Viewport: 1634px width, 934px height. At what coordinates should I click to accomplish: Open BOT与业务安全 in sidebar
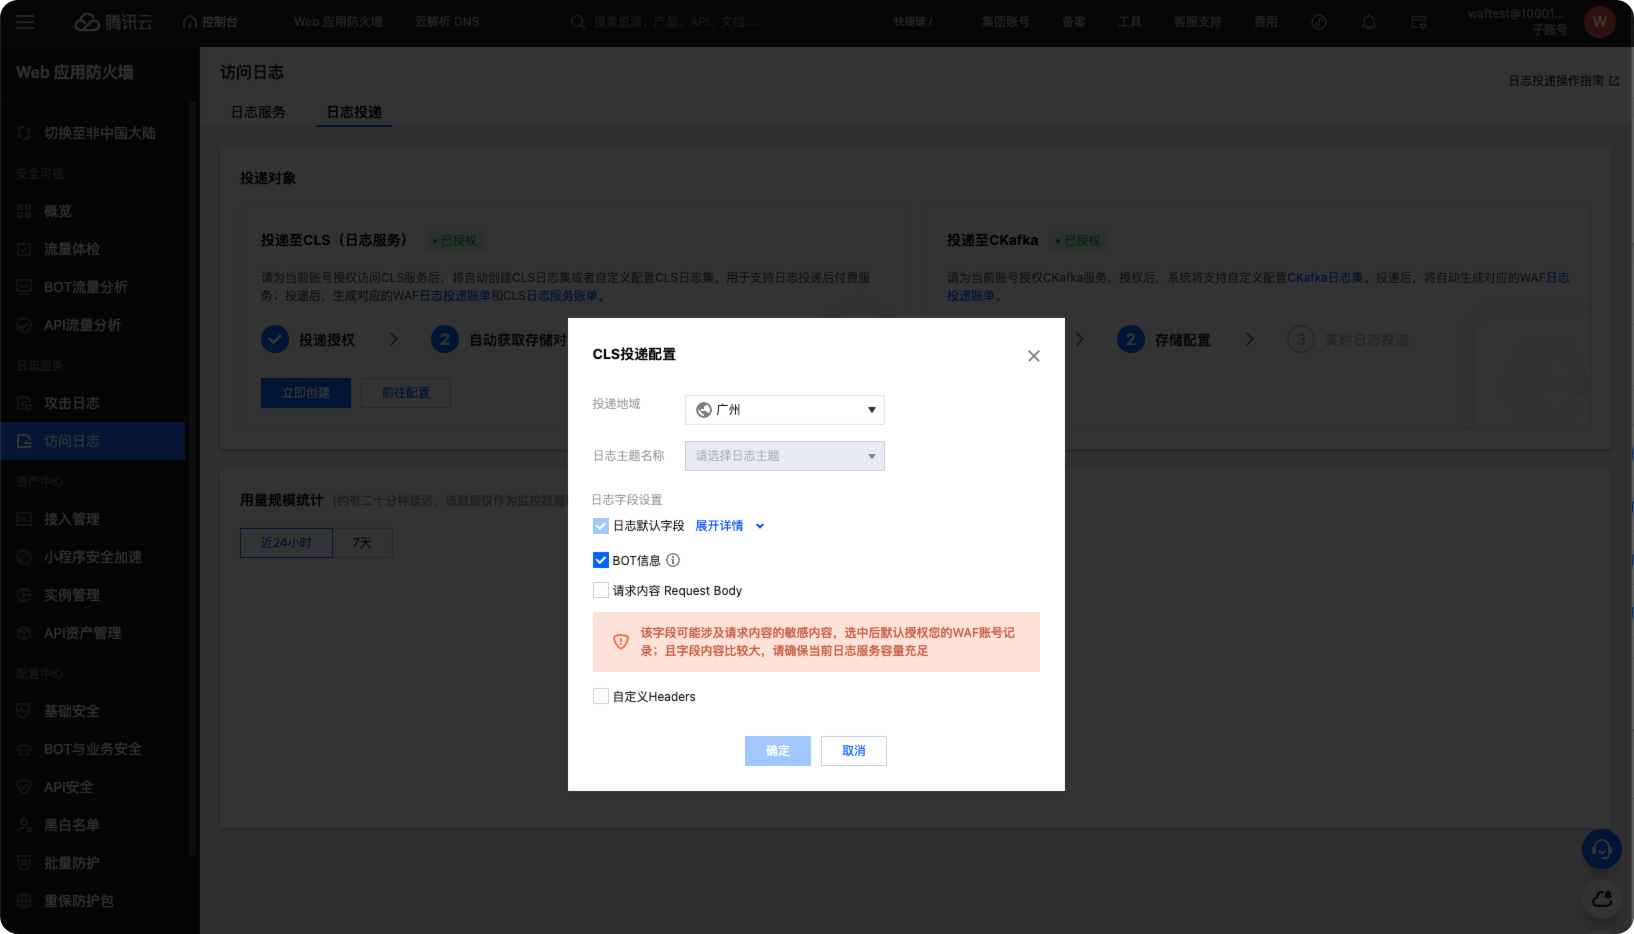[93, 749]
